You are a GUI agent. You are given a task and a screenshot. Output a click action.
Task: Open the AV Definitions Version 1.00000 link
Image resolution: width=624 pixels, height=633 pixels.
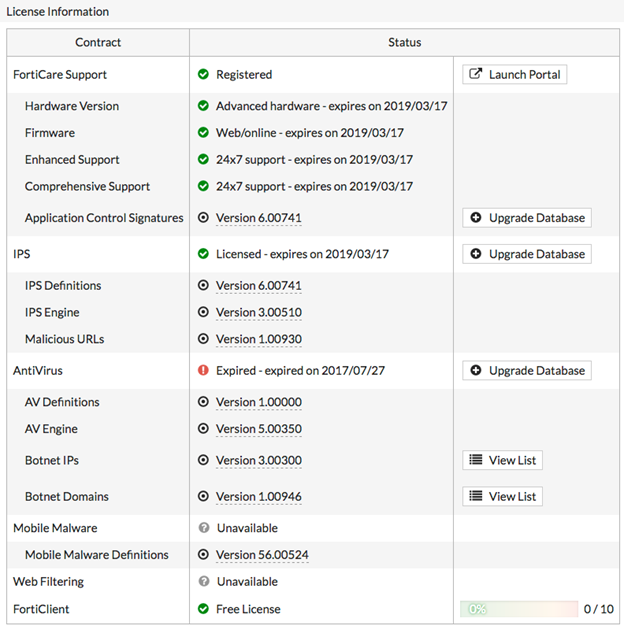tap(258, 403)
